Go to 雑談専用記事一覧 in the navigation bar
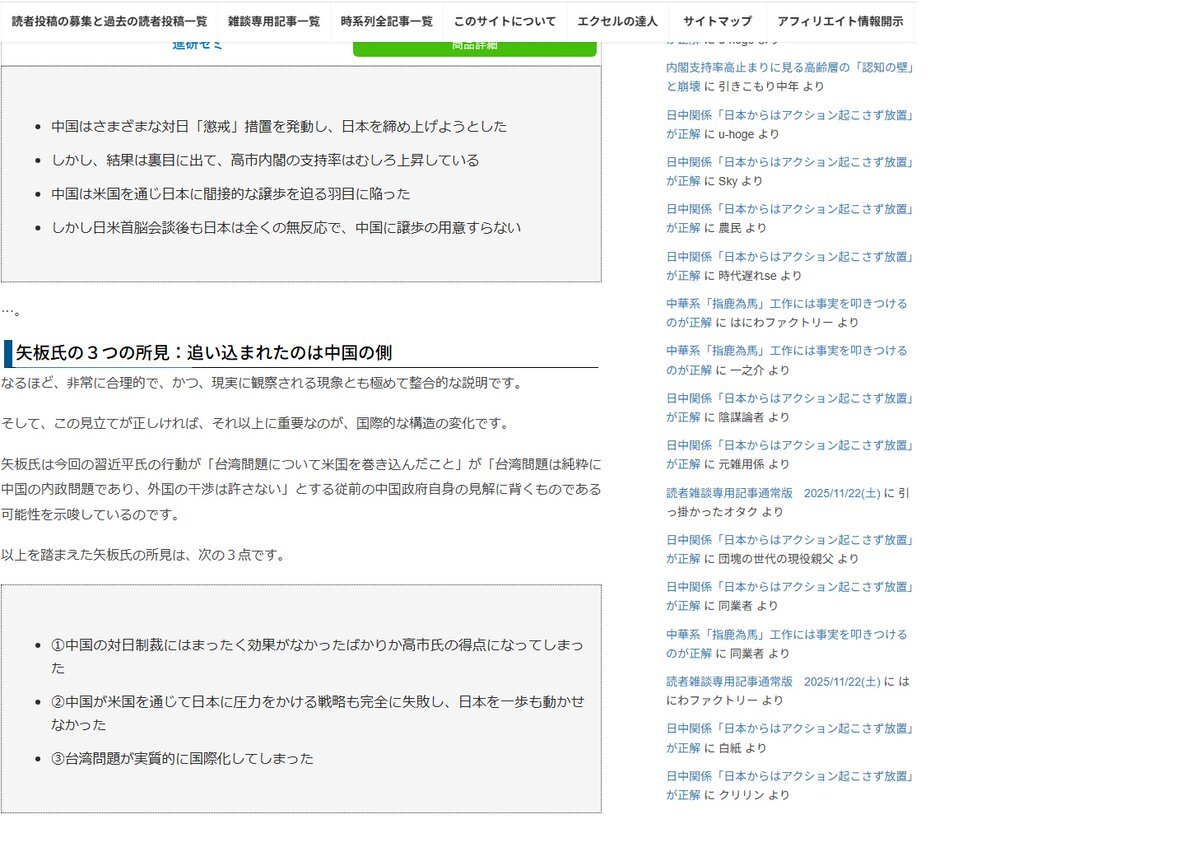This screenshot has width=1200, height=861. (273, 21)
